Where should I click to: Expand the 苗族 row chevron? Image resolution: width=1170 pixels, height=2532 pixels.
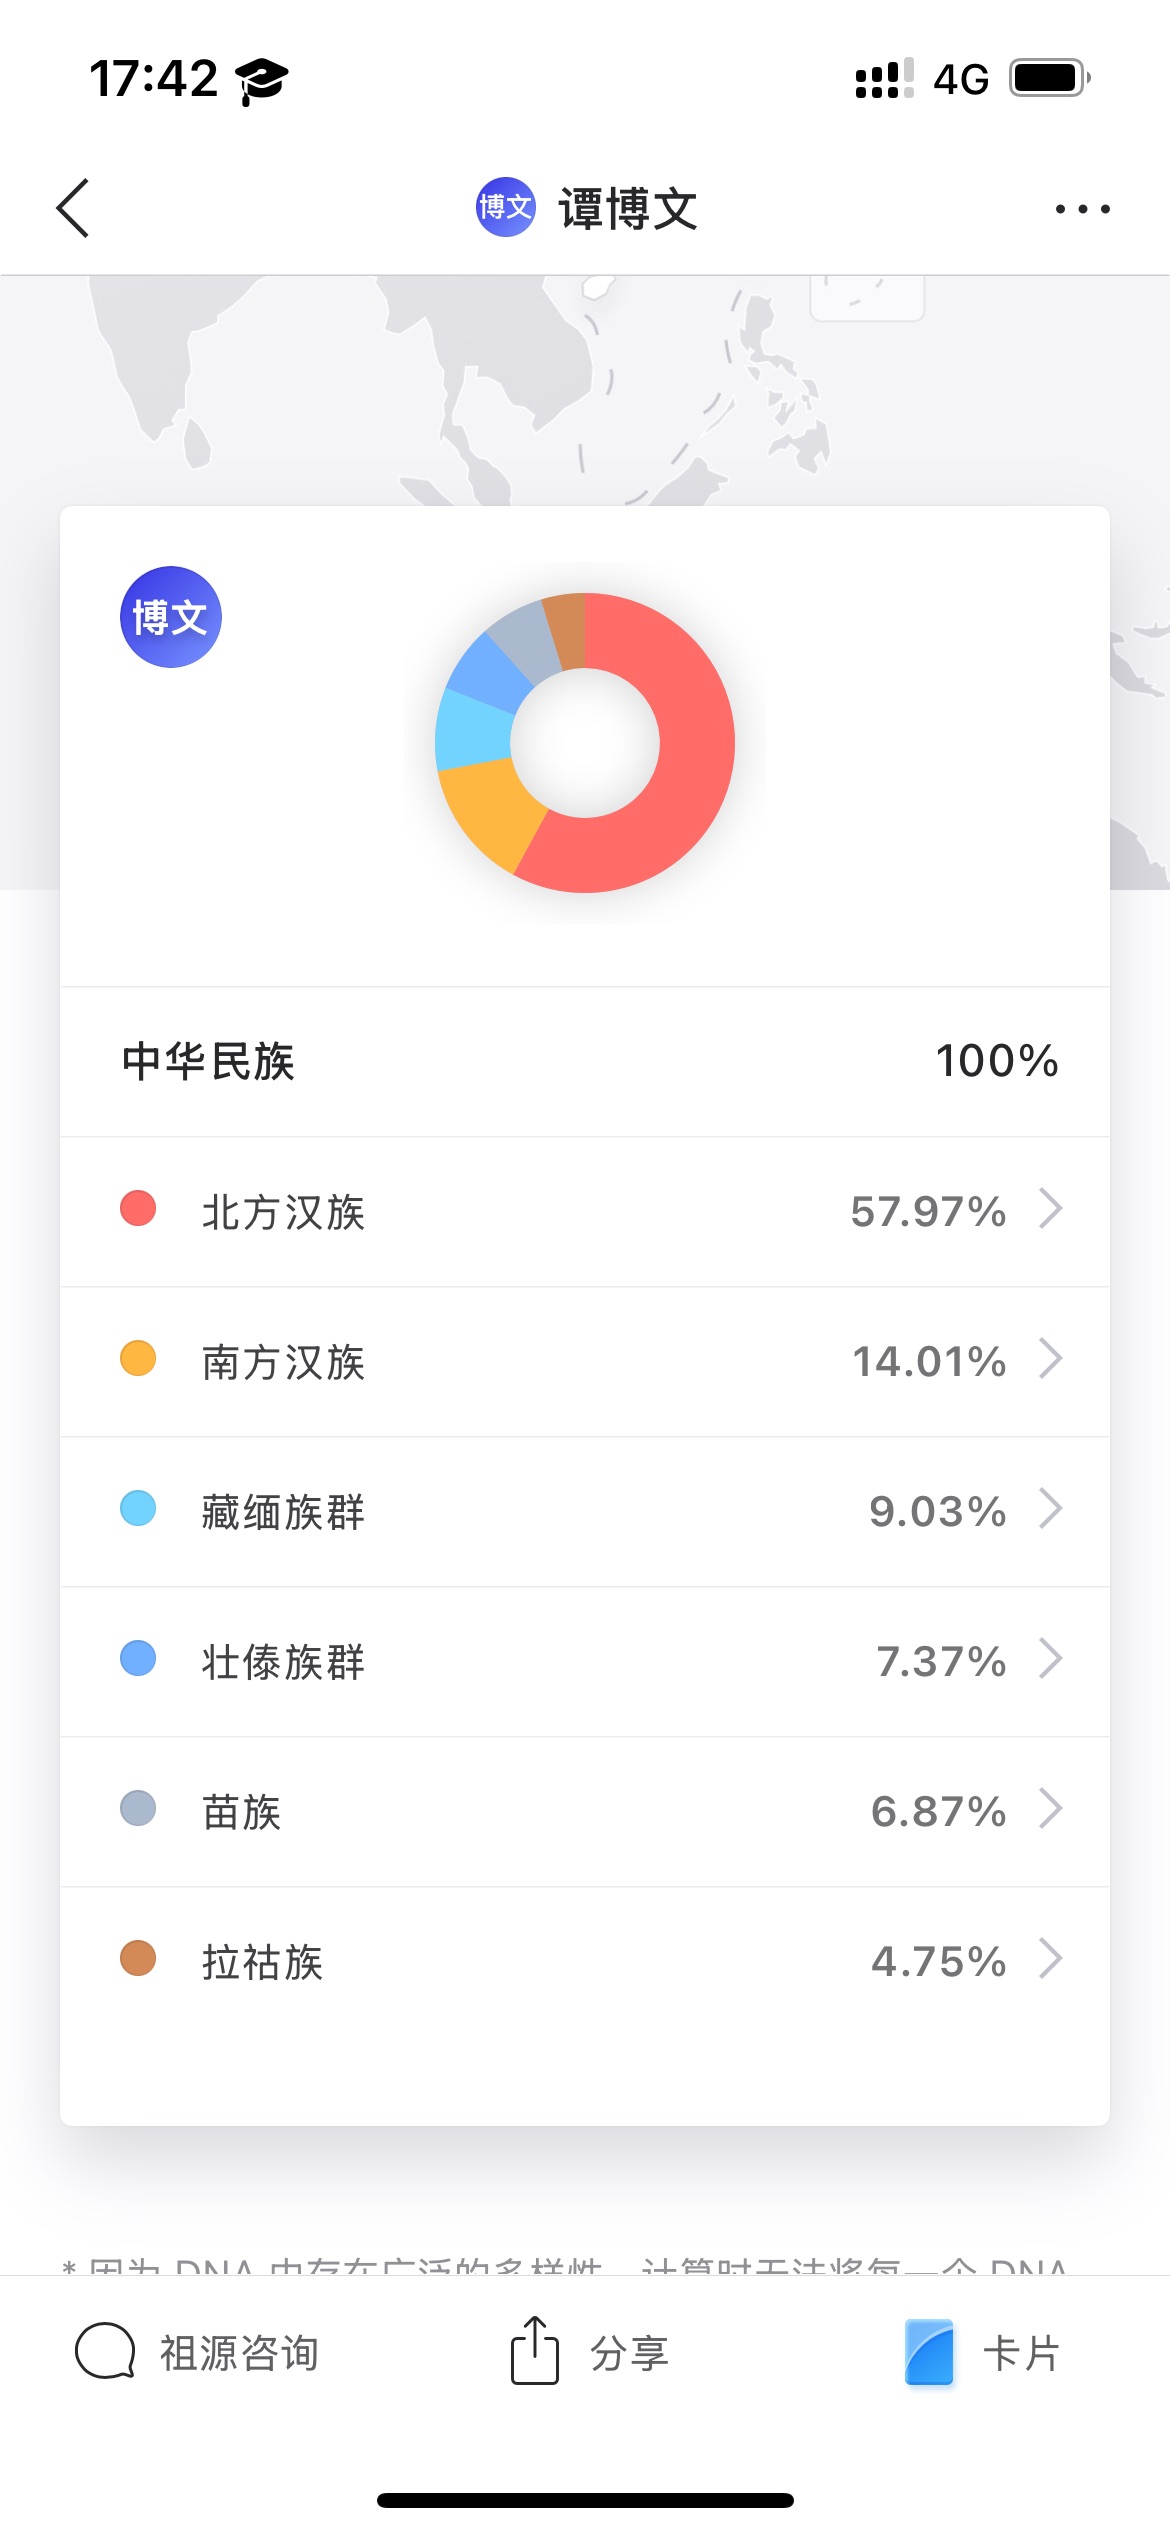1050,1809
